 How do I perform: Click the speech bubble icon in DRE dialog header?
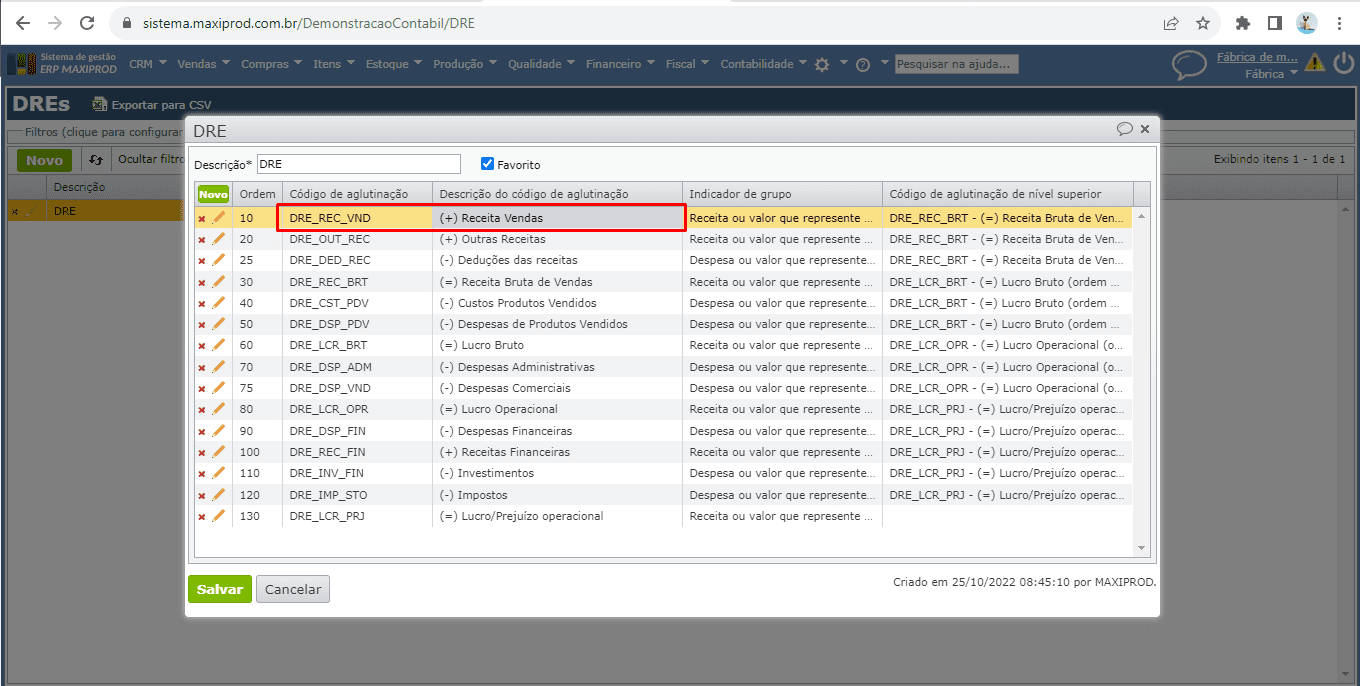tap(1125, 129)
